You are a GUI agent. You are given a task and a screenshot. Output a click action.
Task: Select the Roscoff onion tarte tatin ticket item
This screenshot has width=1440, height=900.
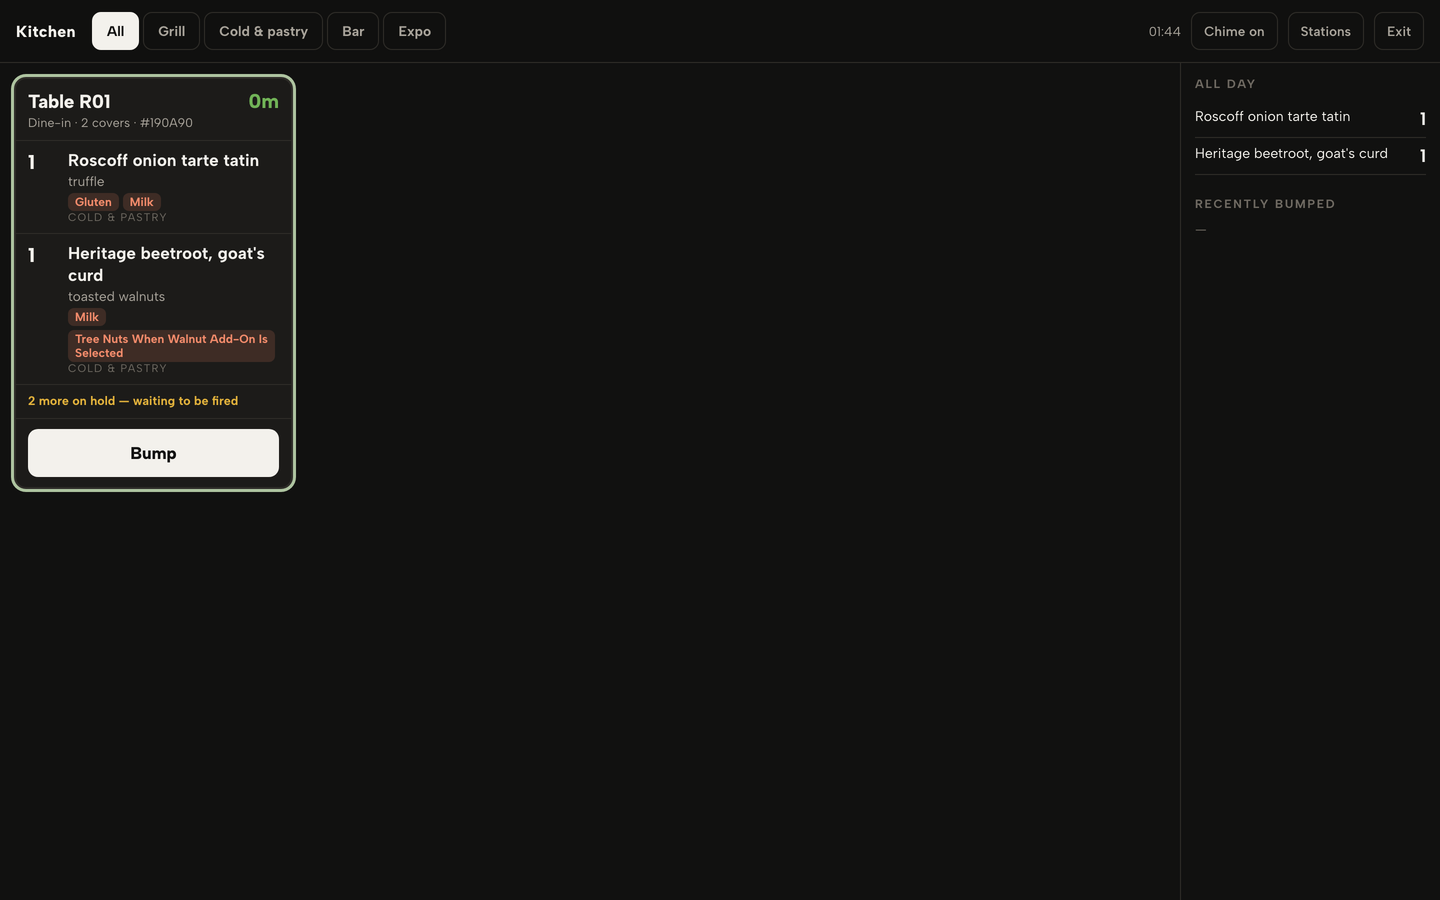pos(153,187)
